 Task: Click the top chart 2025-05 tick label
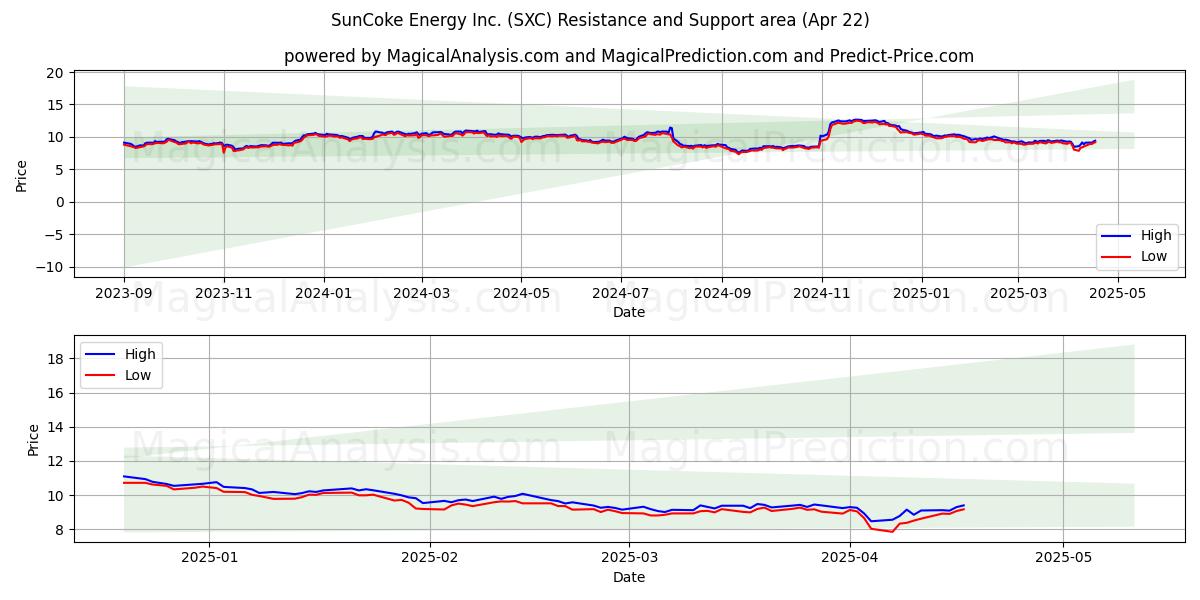[x=1117, y=293]
